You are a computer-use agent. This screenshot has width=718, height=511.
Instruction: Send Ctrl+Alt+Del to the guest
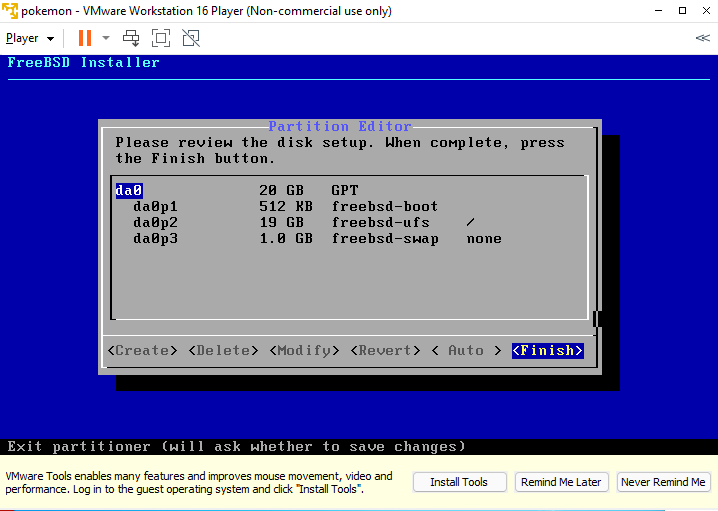click(131, 38)
